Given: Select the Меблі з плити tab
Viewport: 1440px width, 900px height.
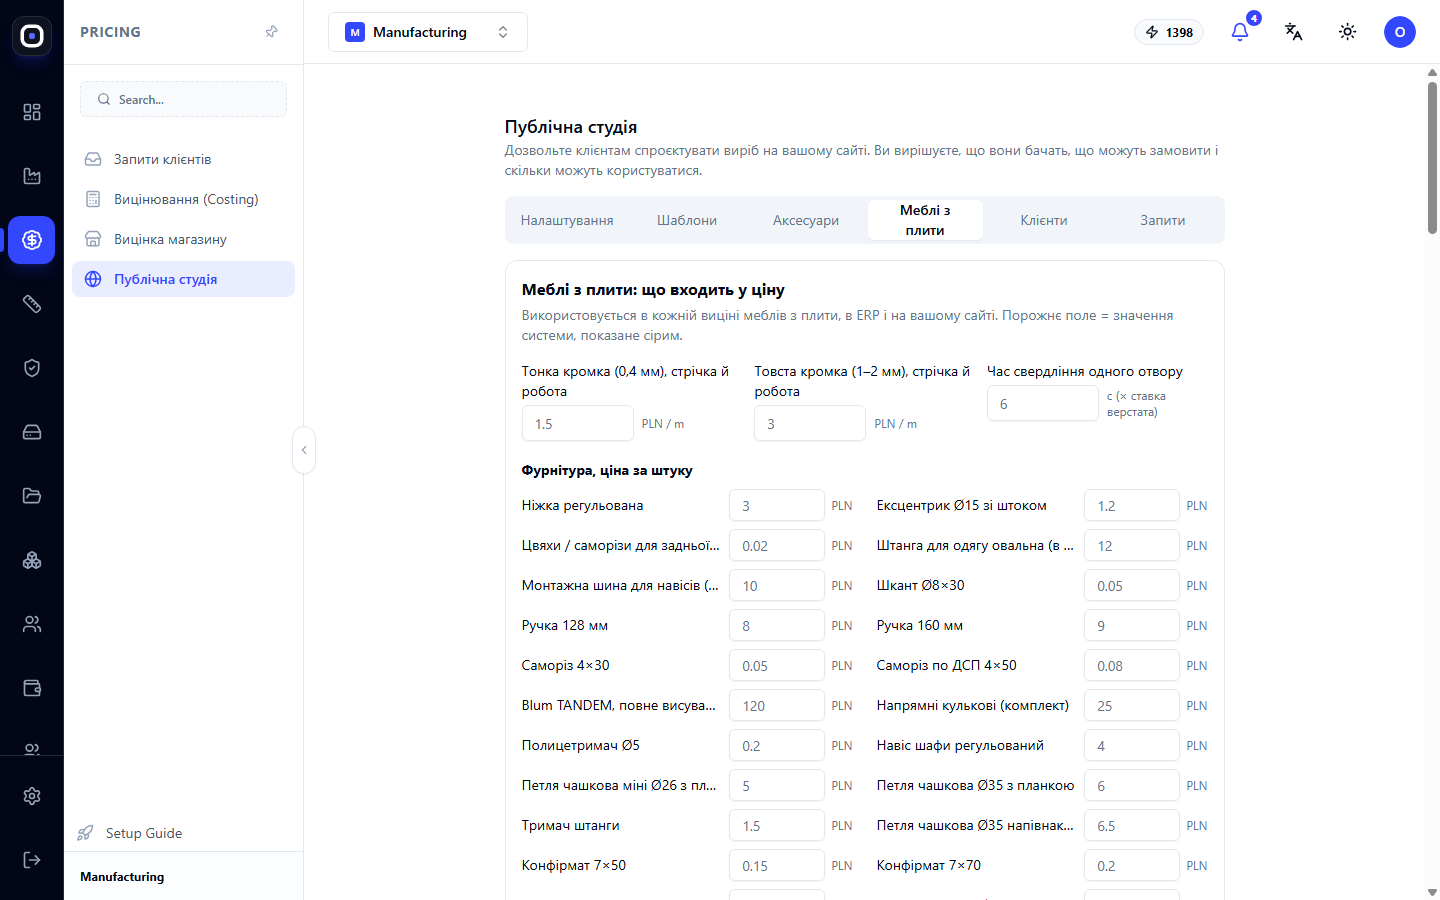Looking at the screenshot, I should (x=925, y=220).
